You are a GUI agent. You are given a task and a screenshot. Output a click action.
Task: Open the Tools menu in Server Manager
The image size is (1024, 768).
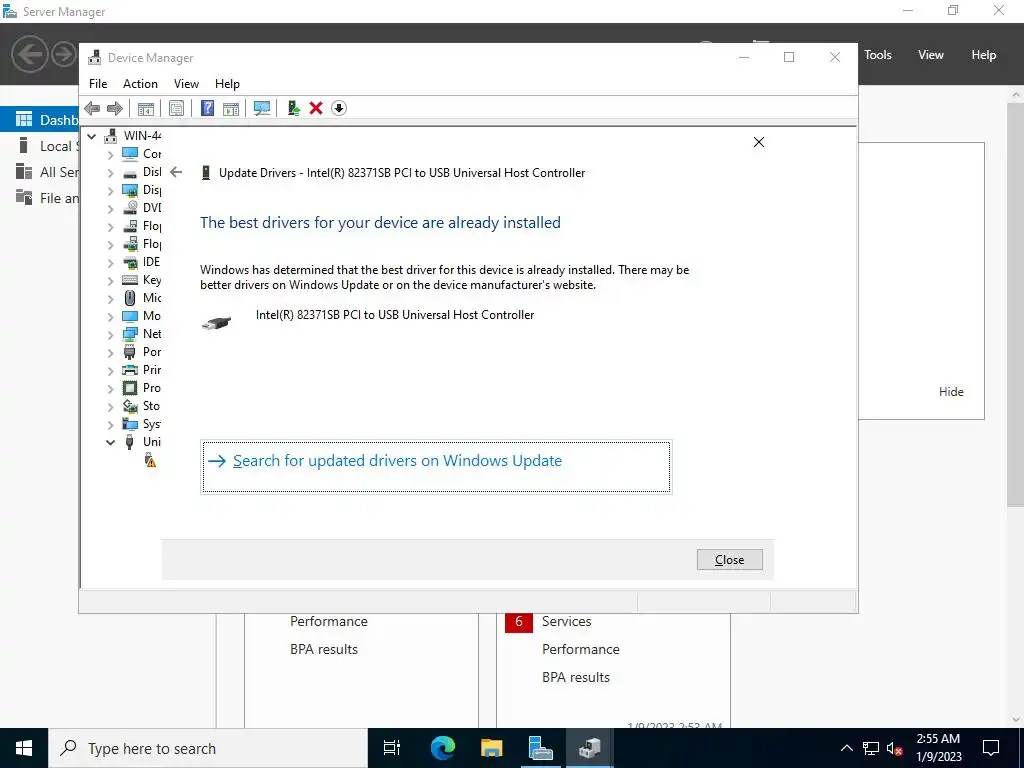point(878,55)
